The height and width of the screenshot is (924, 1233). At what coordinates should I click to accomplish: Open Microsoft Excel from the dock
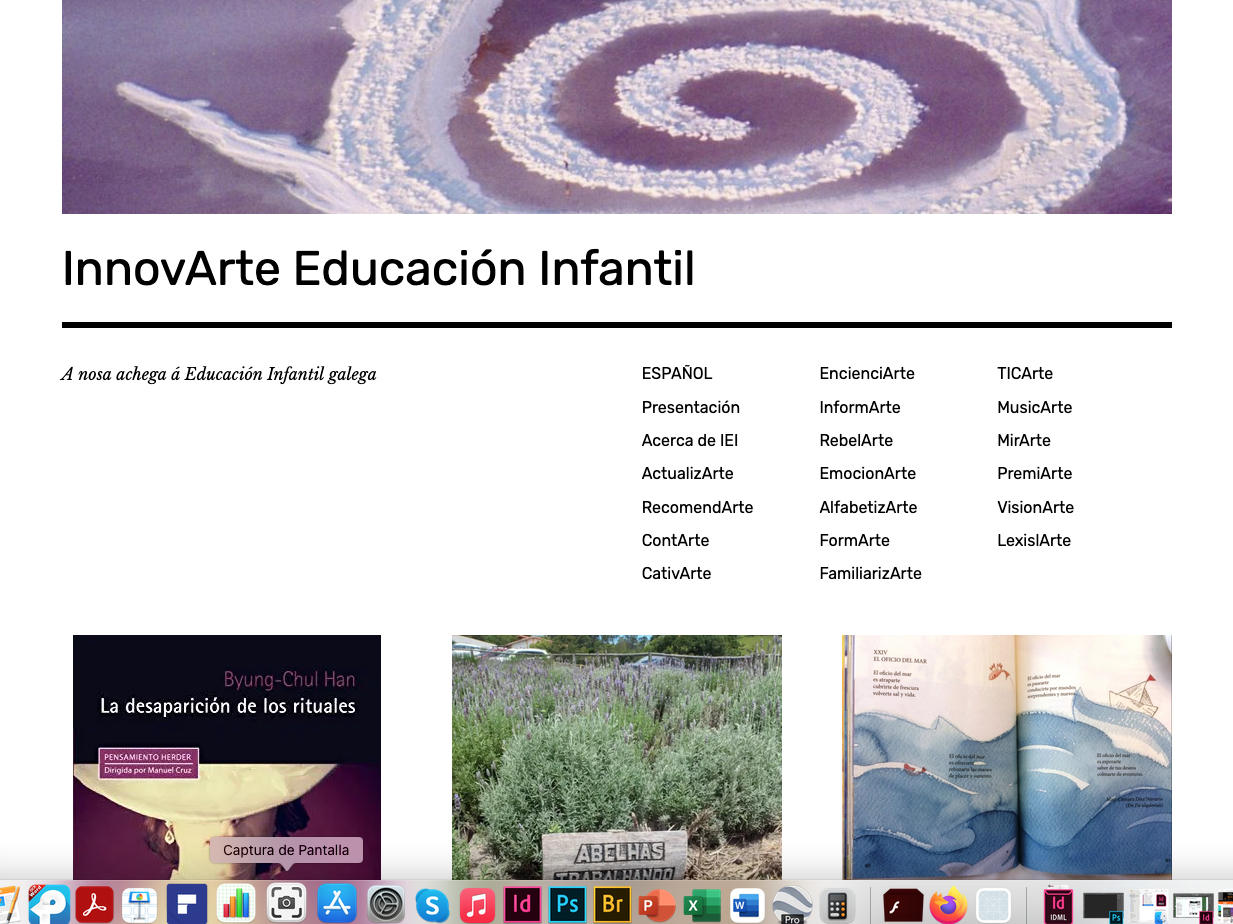(x=701, y=904)
